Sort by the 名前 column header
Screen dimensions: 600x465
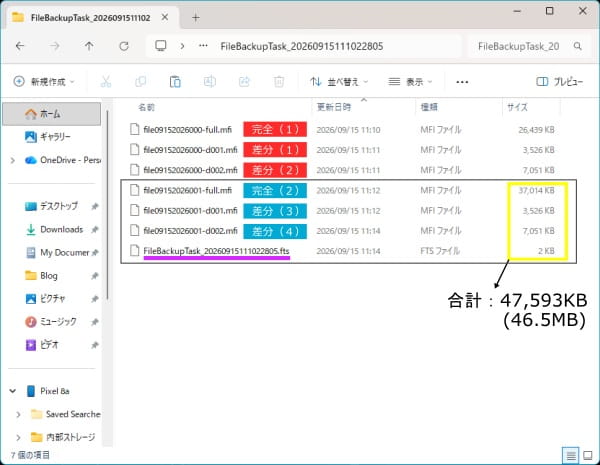tap(147, 108)
